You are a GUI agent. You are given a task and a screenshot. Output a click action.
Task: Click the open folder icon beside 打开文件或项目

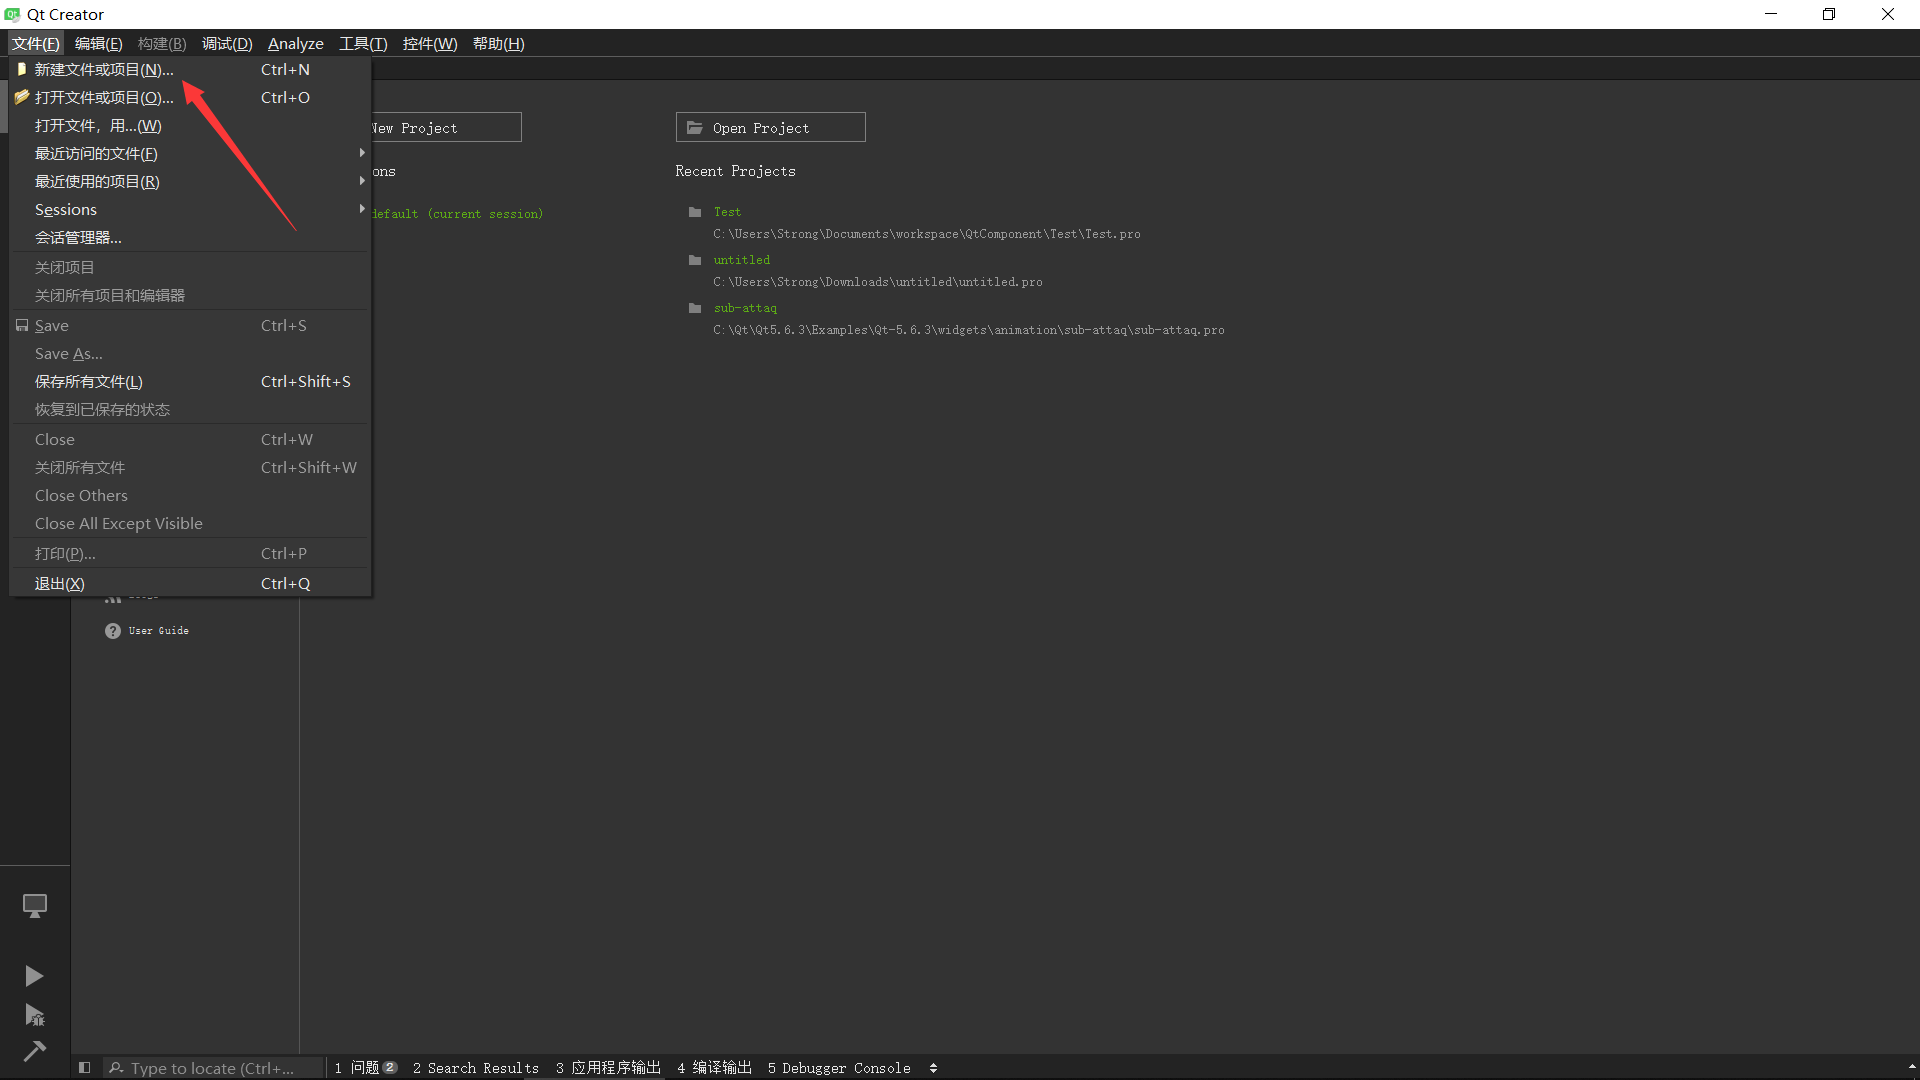click(x=22, y=97)
